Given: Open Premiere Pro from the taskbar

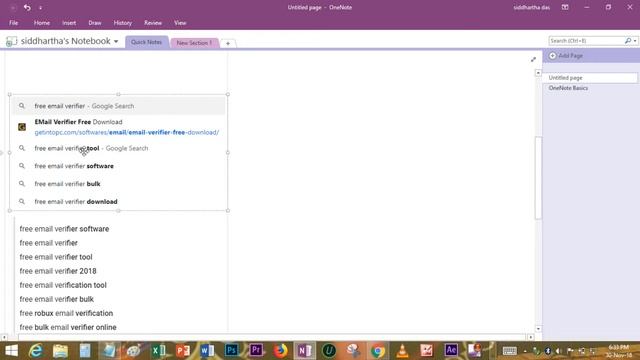Looking at the screenshot, I should click(256, 351).
